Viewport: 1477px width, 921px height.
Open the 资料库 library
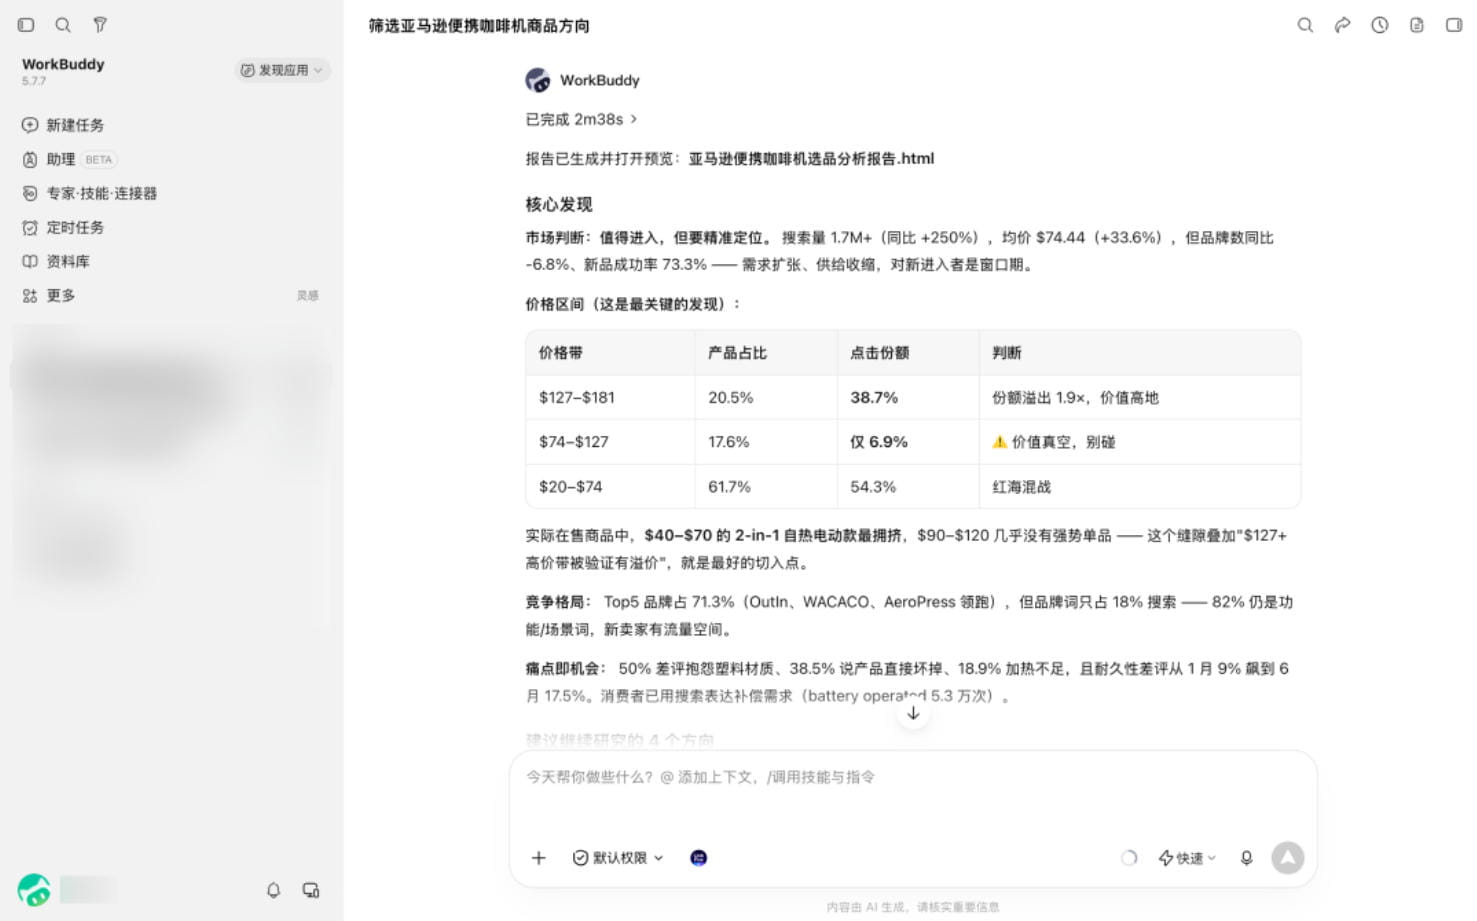pyautogui.click(x=56, y=261)
